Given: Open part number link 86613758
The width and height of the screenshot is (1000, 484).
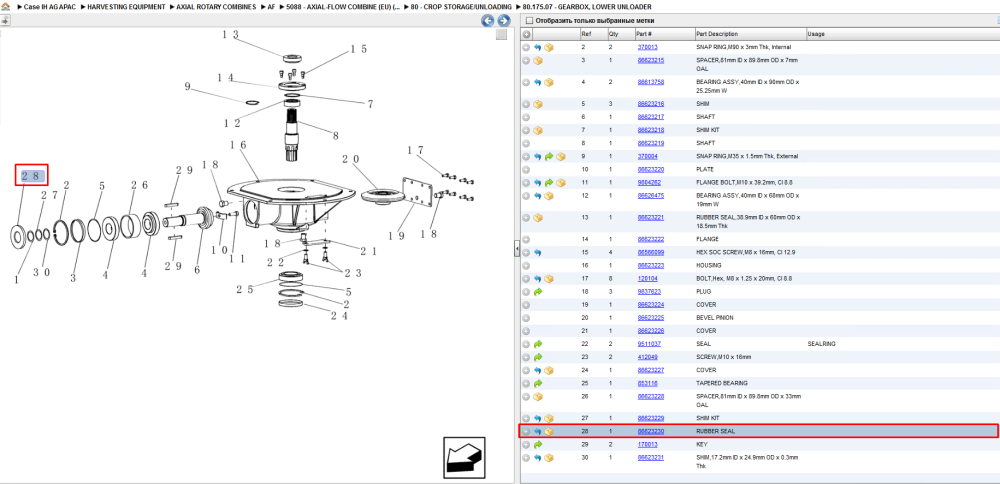Looking at the screenshot, I should click(x=651, y=82).
